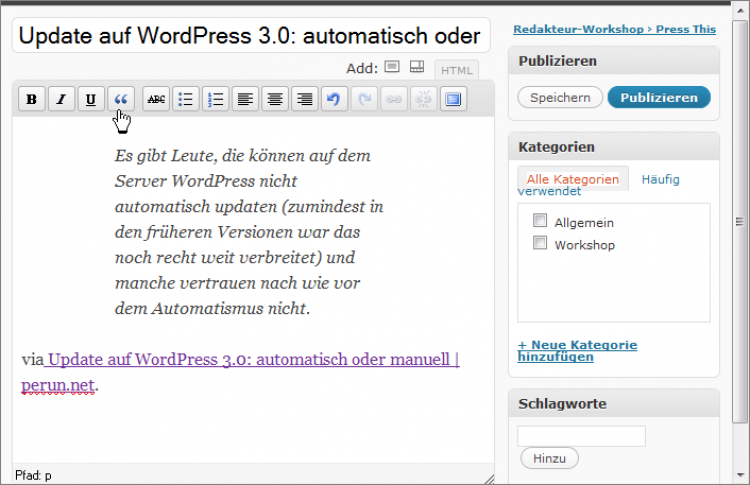The height and width of the screenshot is (485, 750).
Task: Center align the text
Action: (x=274, y=99)
